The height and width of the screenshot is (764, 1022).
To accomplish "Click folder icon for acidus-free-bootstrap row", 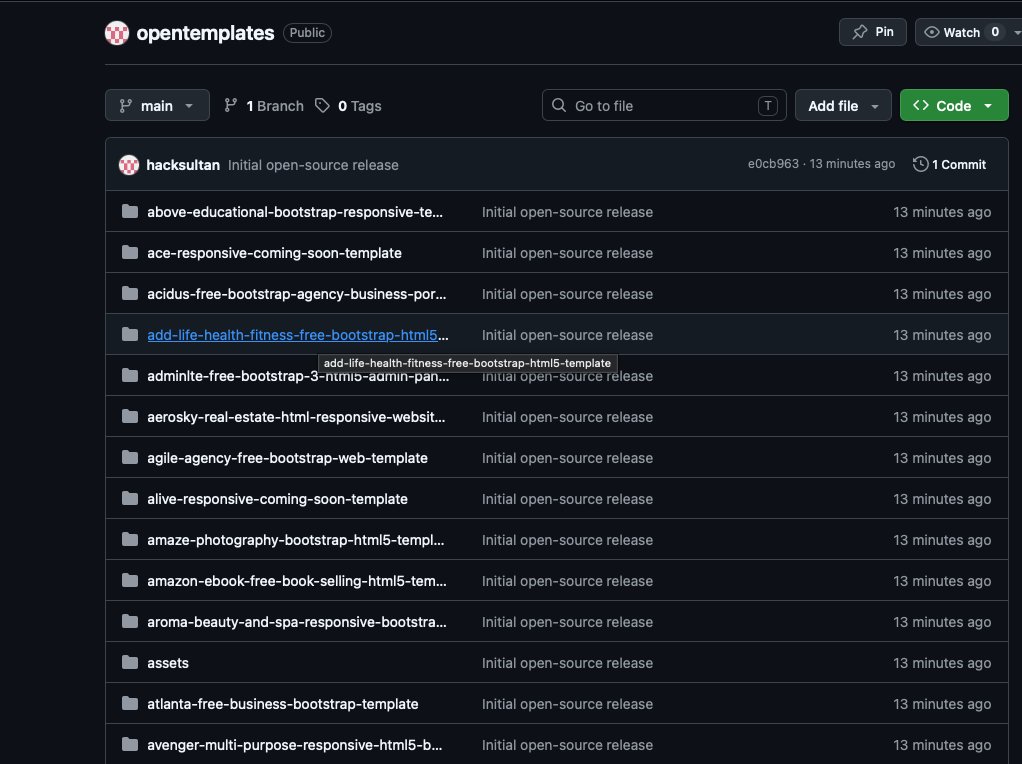I will (x=130, y=294).
